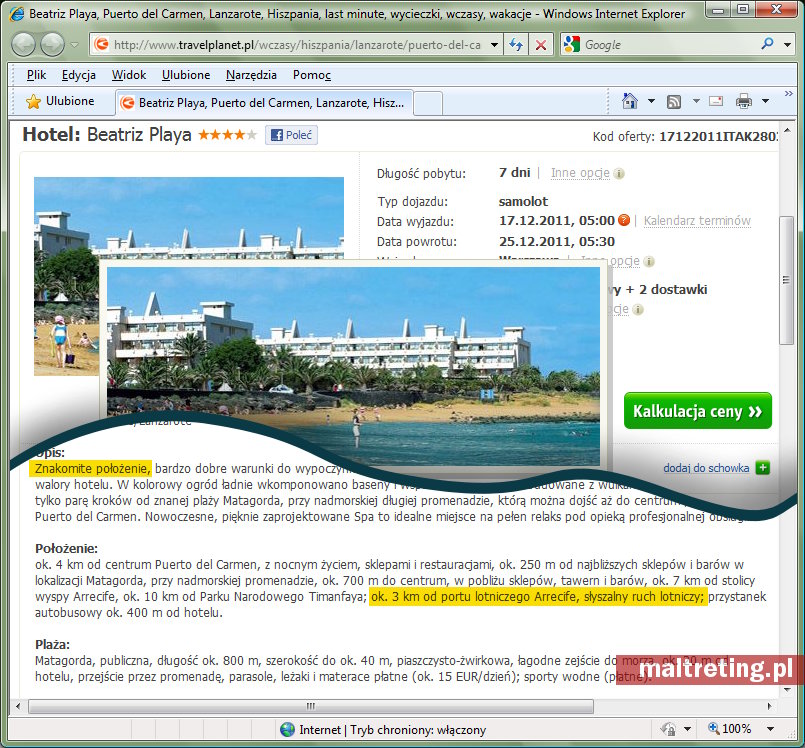The height and width of the screenshot is (748, 805).
Task: Show more command bar items chevron
Action: [x=788, y=93]
